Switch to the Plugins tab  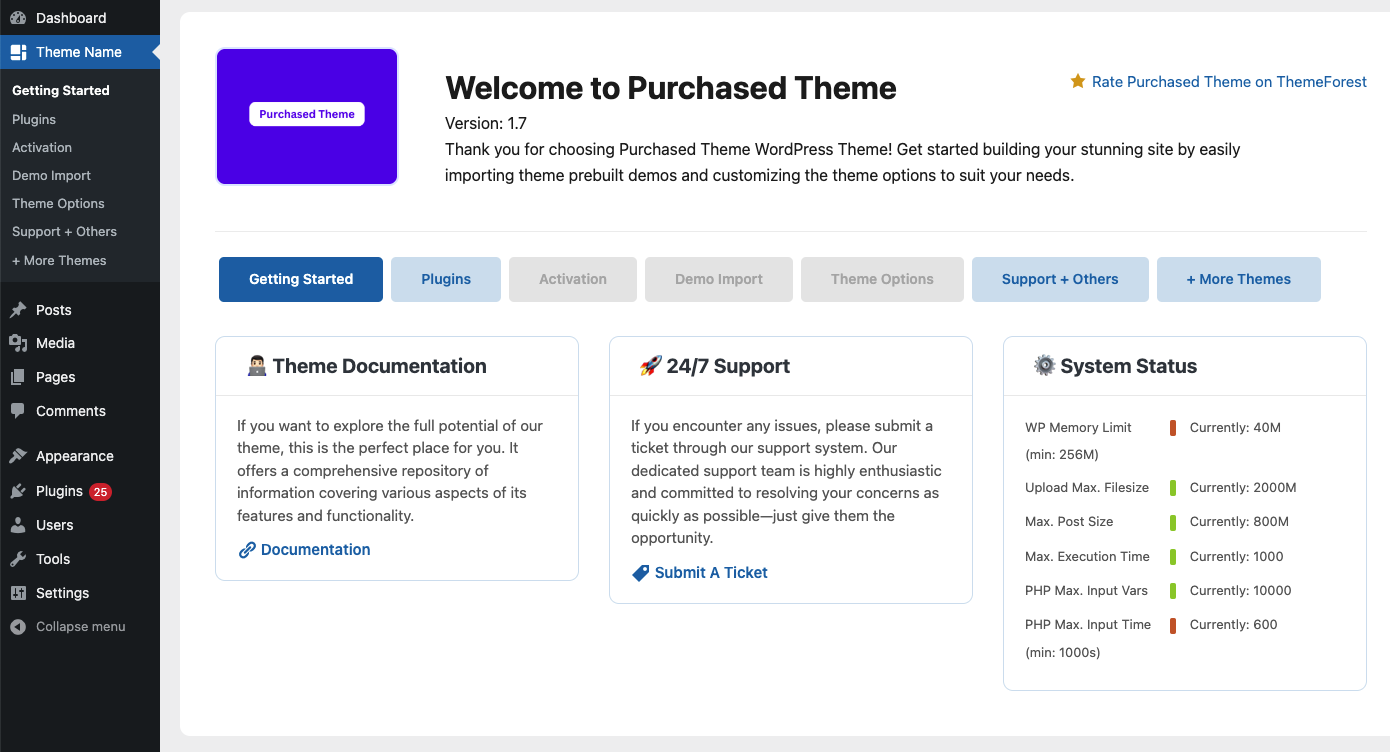[x=446, y=279]
